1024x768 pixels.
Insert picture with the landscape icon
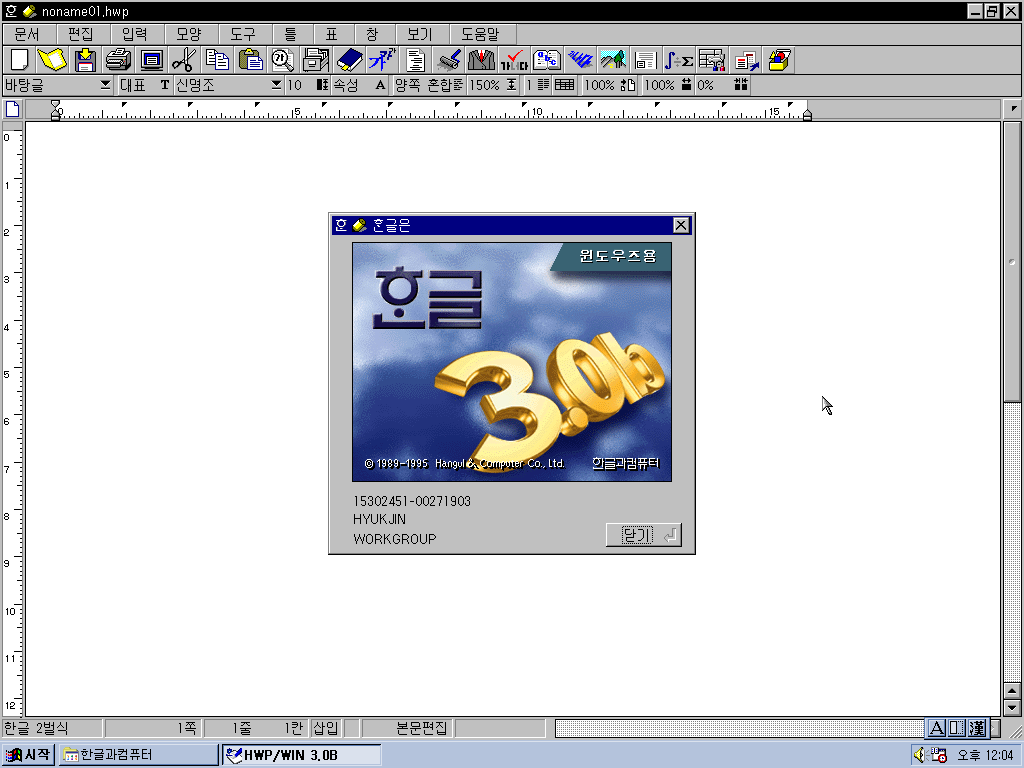613,60
